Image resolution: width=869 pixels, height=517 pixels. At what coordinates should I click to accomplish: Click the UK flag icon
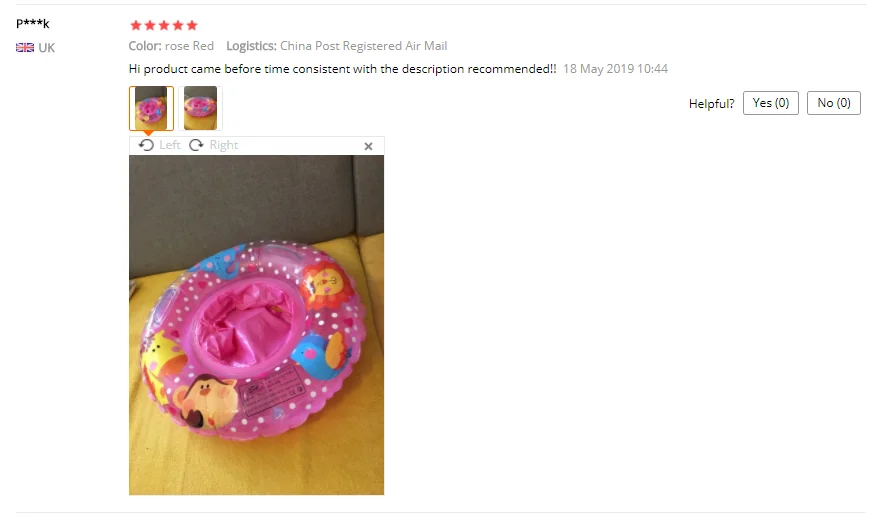25,48
